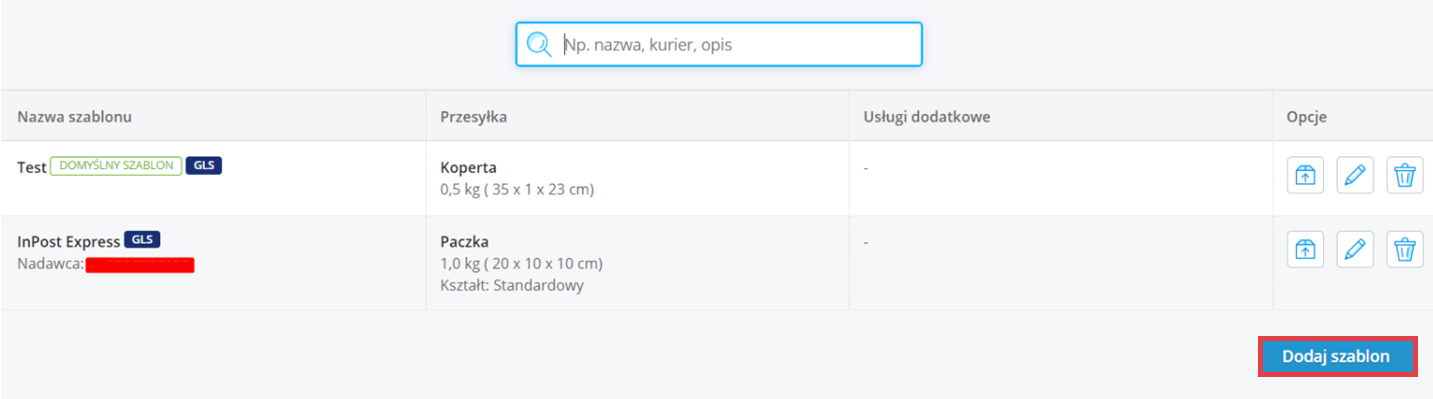Select the Usługi dodatkowe column header

(x=927, y=117)
